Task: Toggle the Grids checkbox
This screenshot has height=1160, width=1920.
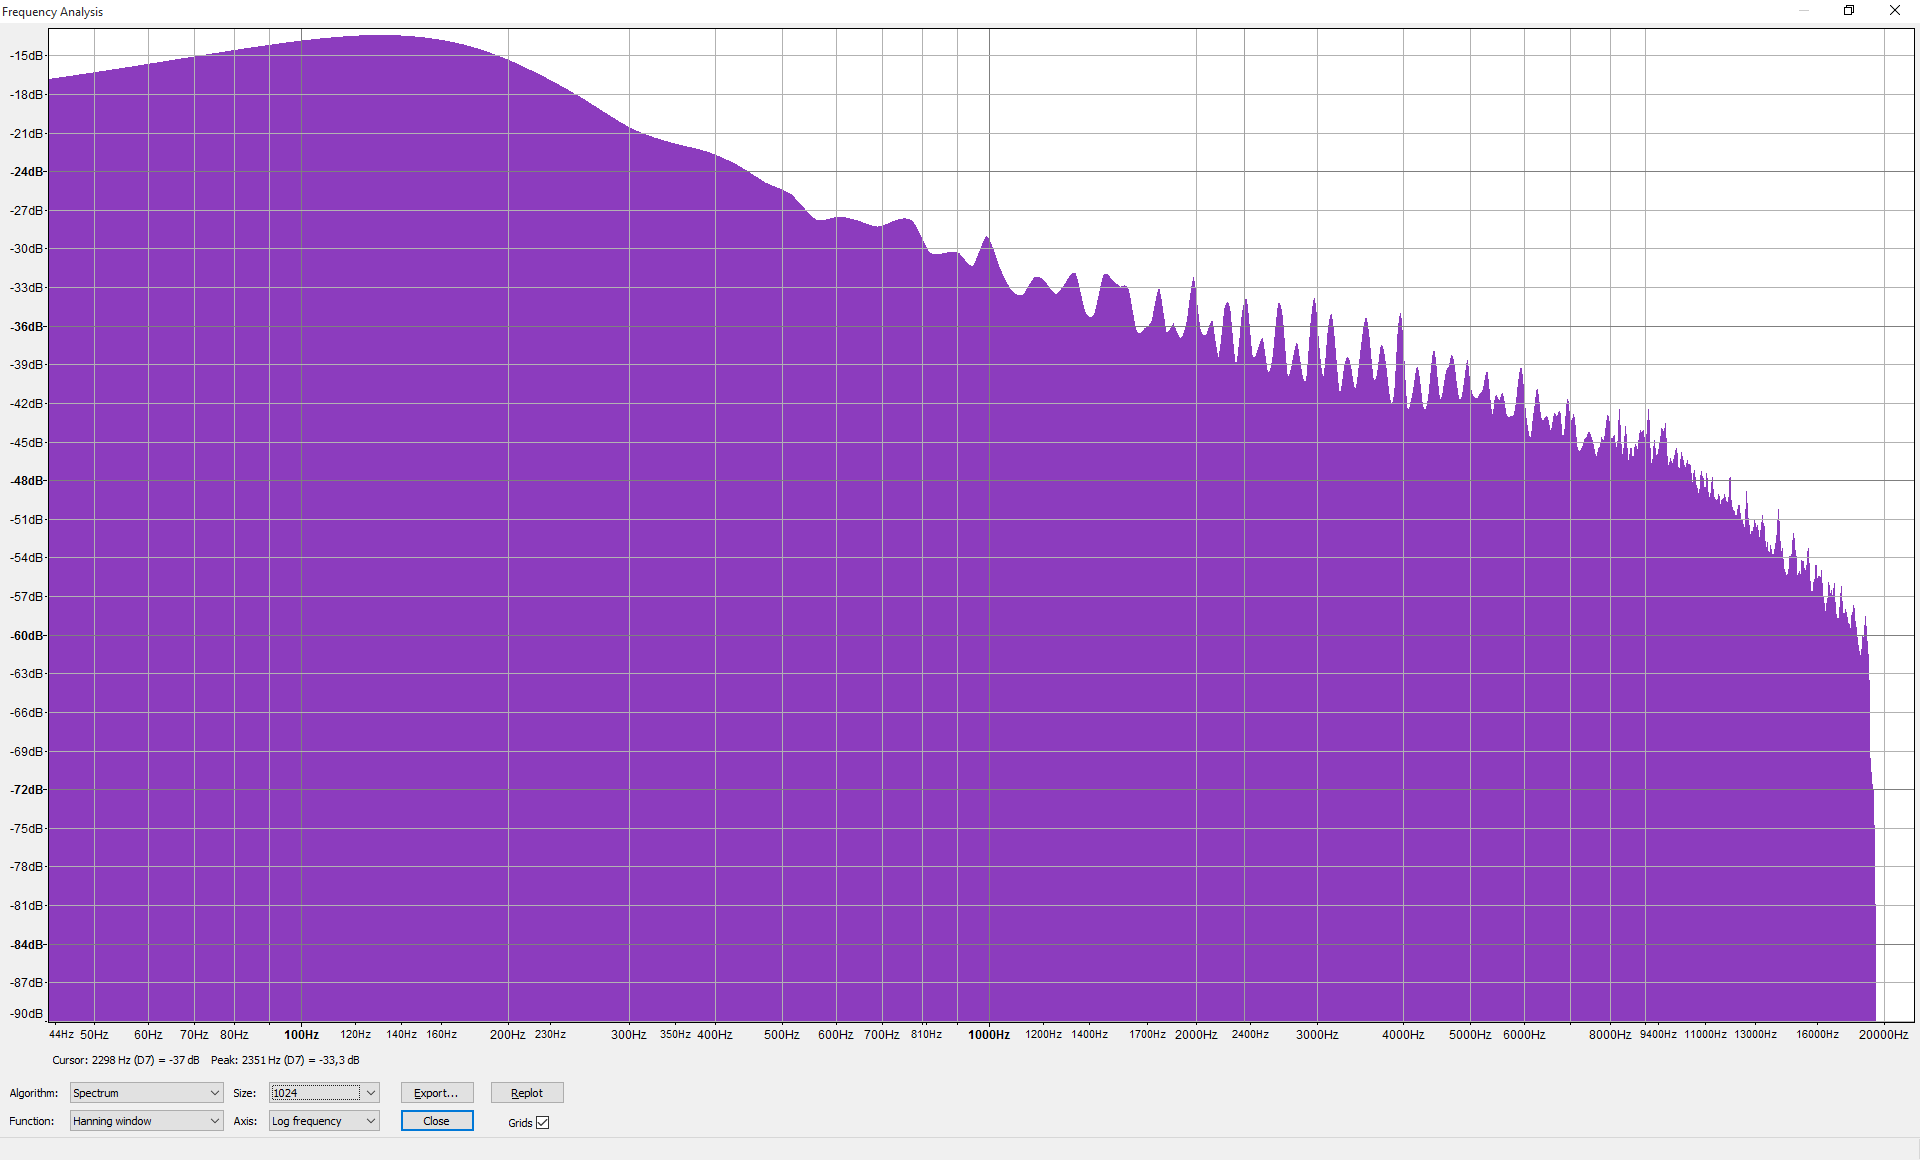Action: click(x=543, y=1122)
